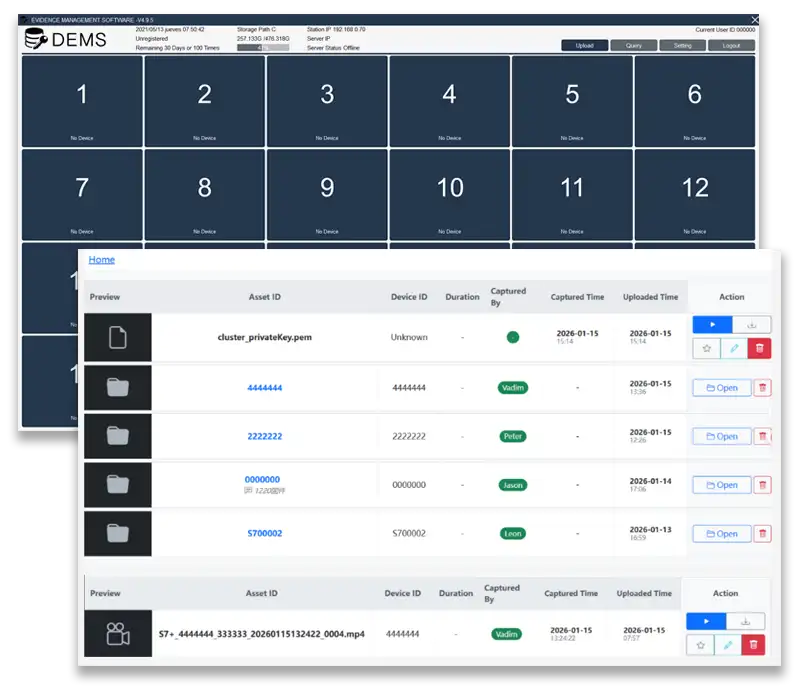Click the Upload button in DEMS window
Viewport: 800px width, 700px height.
click(x=584, y=45)
